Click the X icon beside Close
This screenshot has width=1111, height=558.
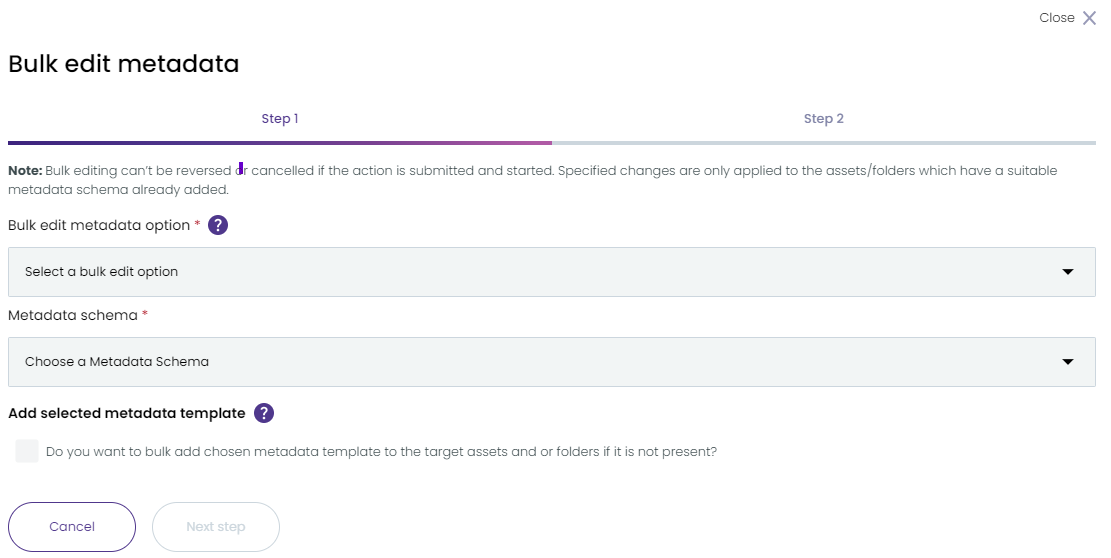(x=1090, y=18)
